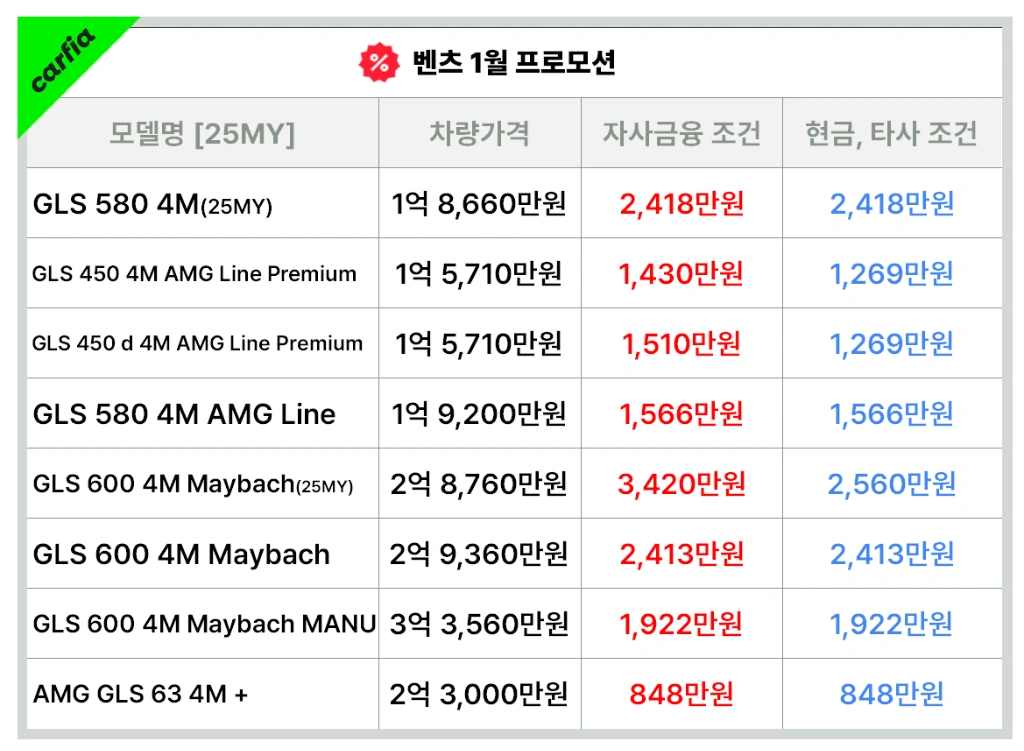Select 'GLS 450 4M AMG Line Premium' row name

195,274
